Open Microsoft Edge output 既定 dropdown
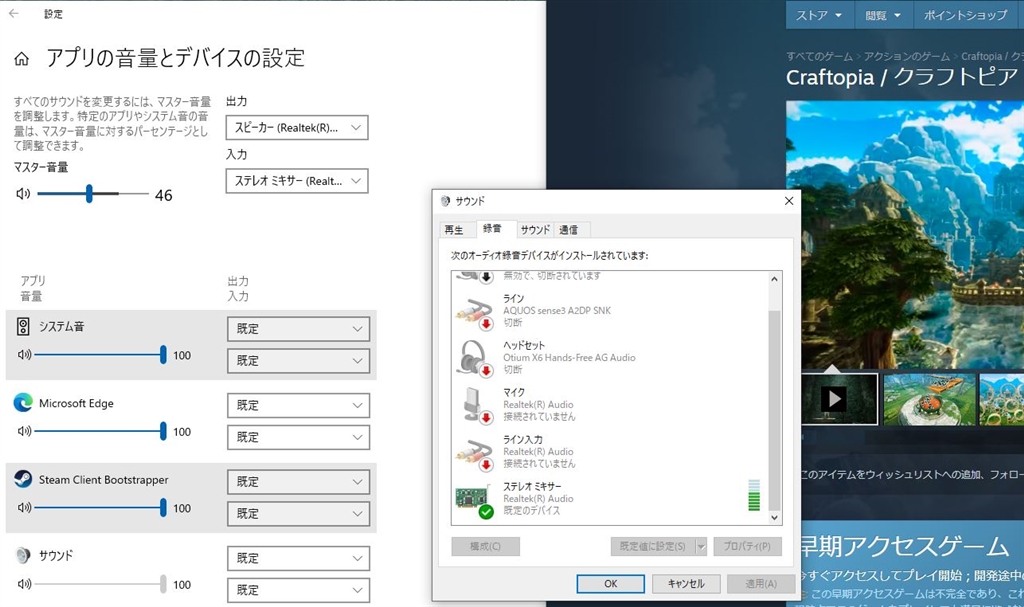1024x607 pixels. [298, 405]
